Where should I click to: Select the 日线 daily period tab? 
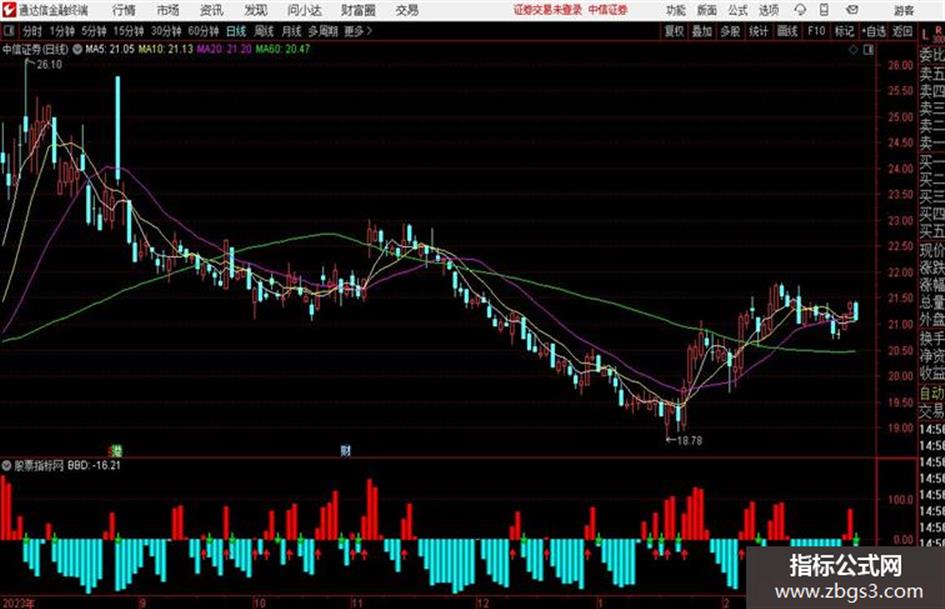click(236, 31)
